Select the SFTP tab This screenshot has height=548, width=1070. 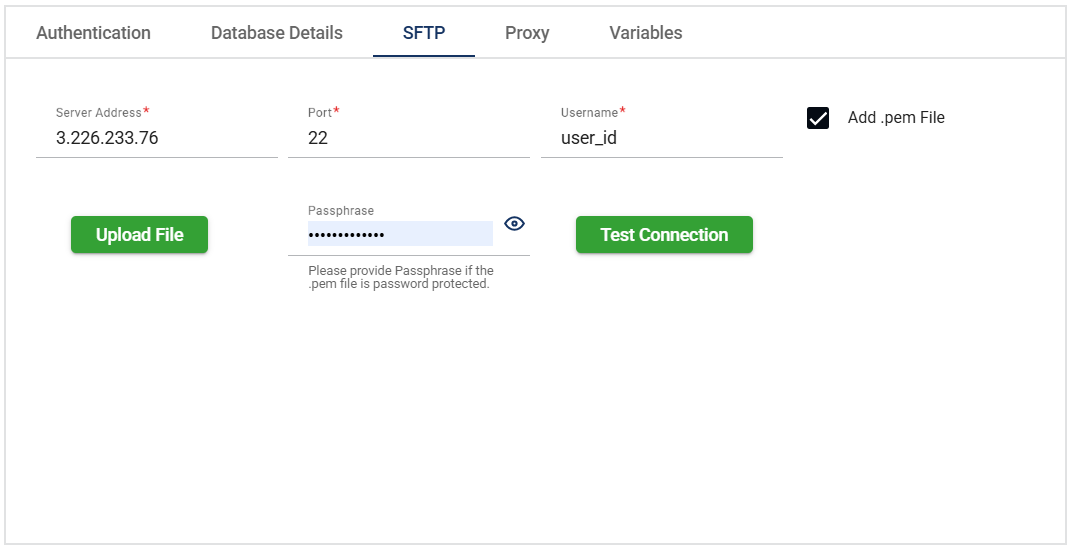424,33
